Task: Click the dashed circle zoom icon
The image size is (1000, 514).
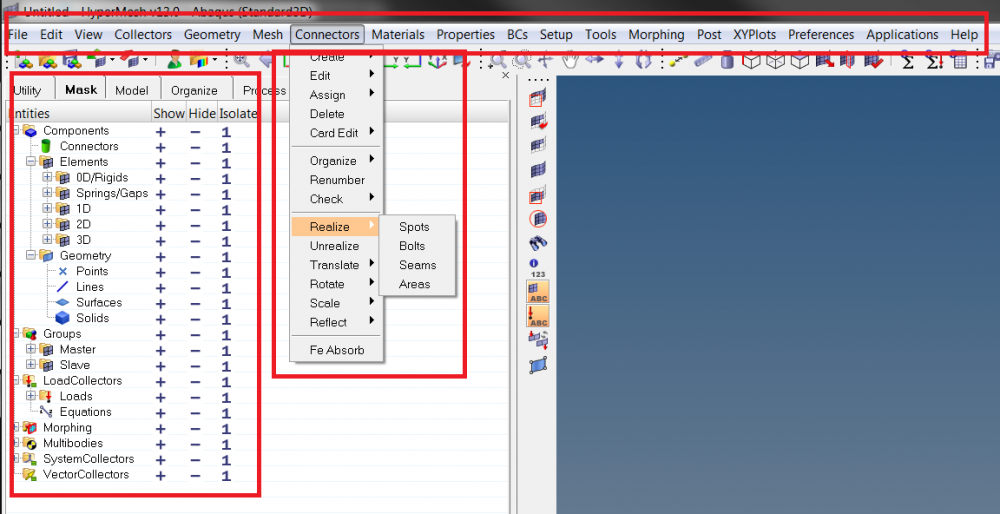Action: click(x=522, y=61)
